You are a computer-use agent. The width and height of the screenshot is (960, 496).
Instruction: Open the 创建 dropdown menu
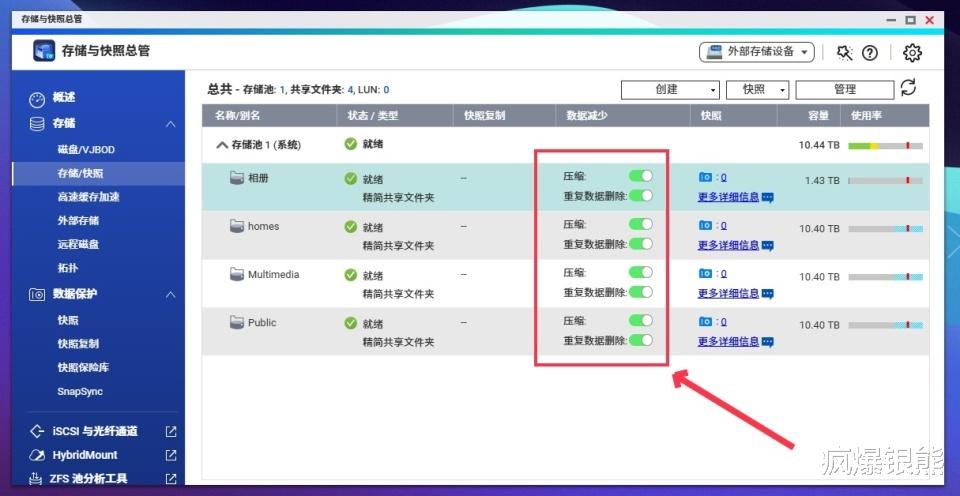tap(670, 89)
